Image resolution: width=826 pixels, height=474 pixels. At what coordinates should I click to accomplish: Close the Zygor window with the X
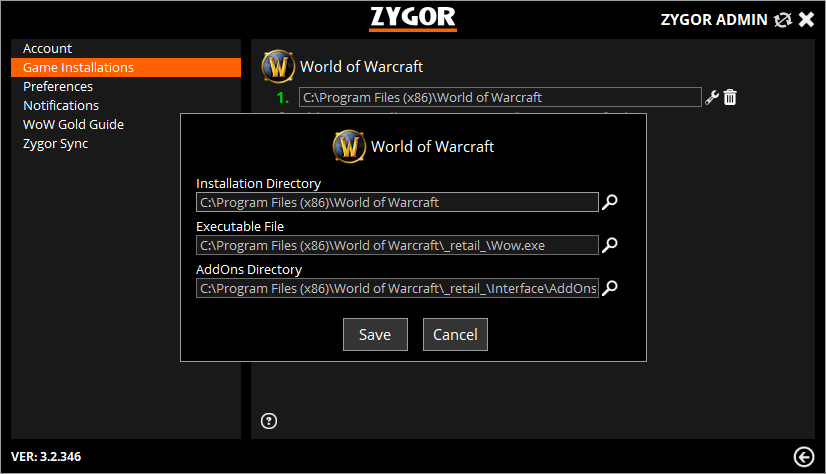807,19
